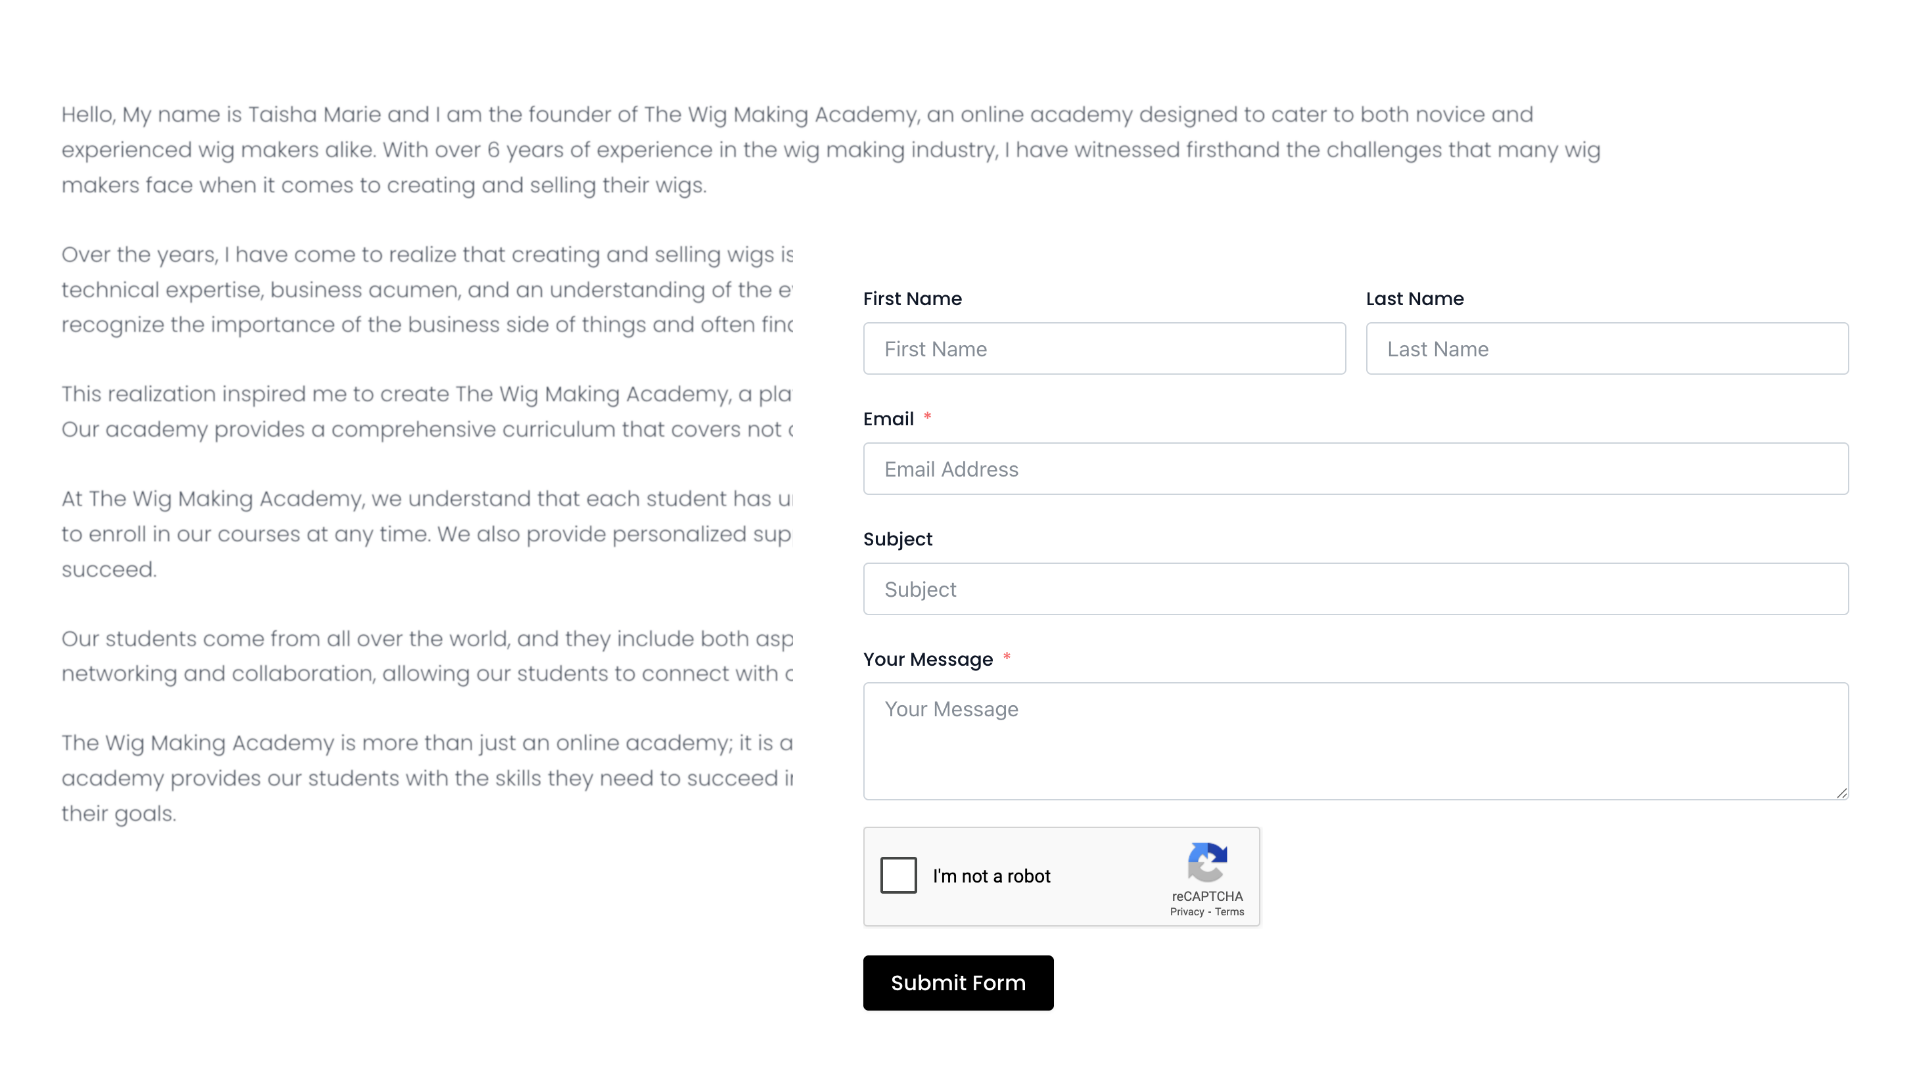Screen dimensions: 1920x1080
Task: Click the reCAPTCHA logo icon
Action: [1207, 862]
